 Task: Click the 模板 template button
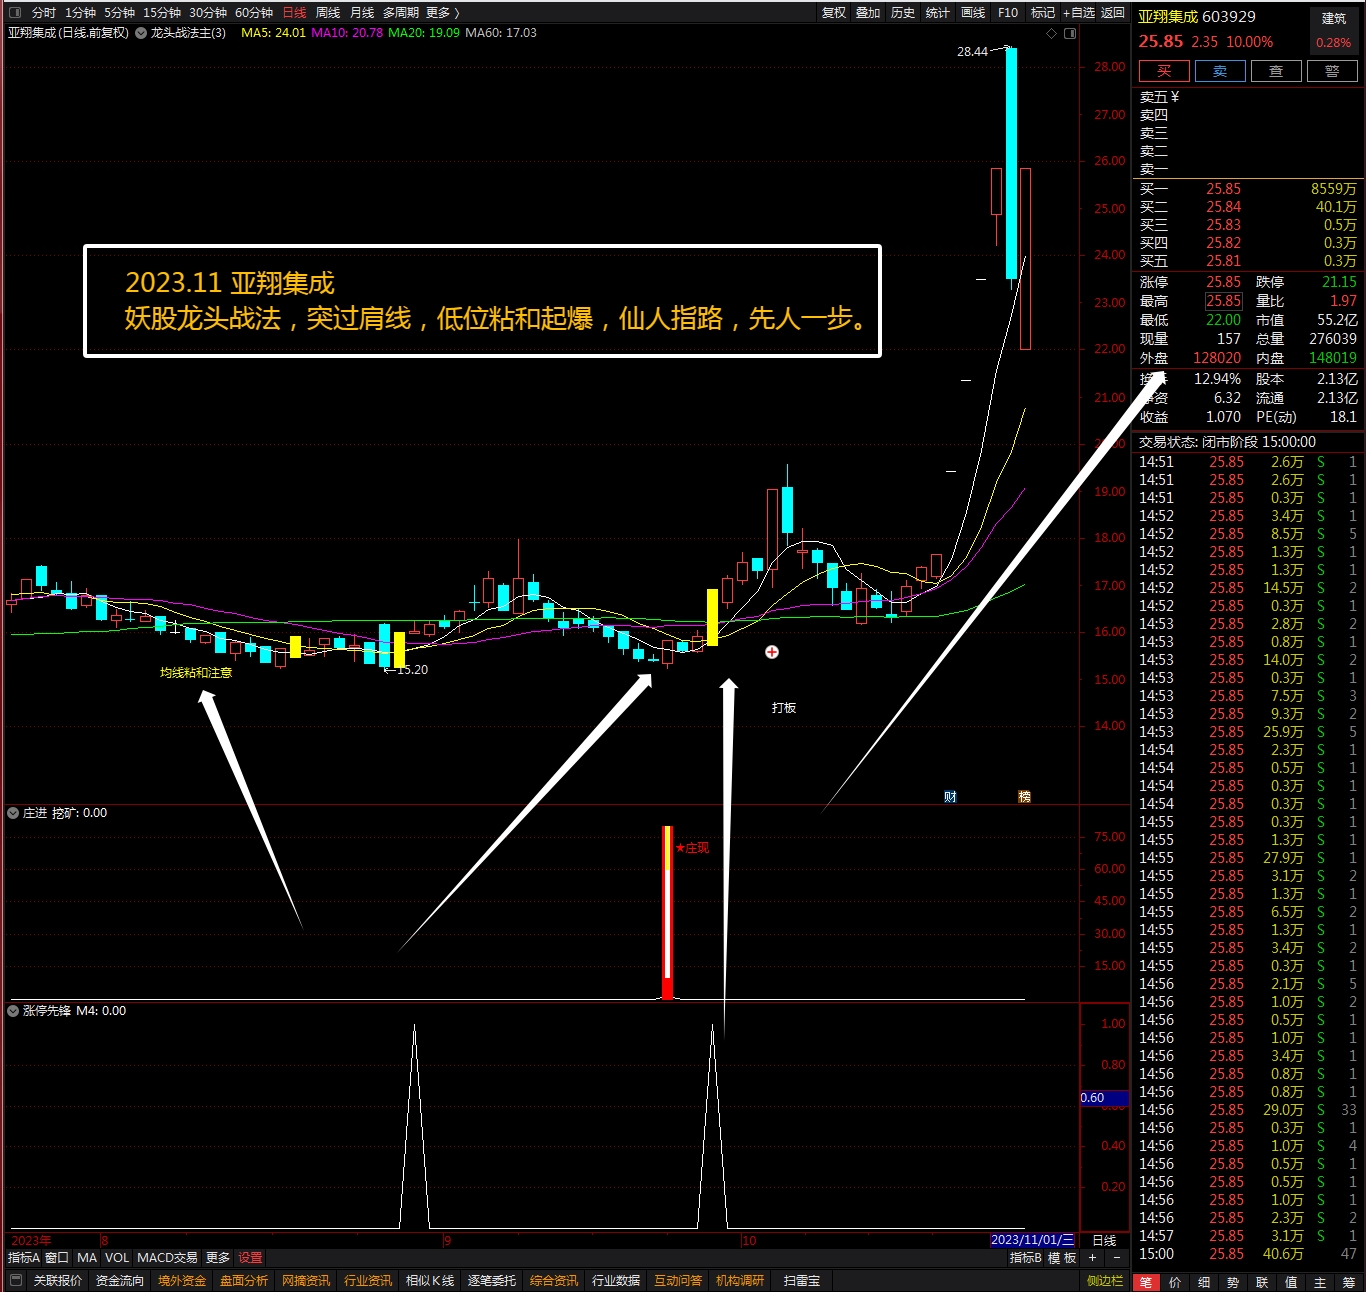pos(1062,1258)
